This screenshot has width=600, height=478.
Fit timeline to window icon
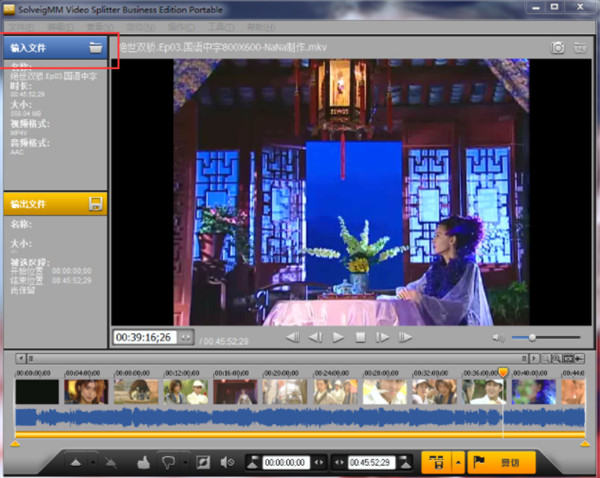click(x=568, y=359)
